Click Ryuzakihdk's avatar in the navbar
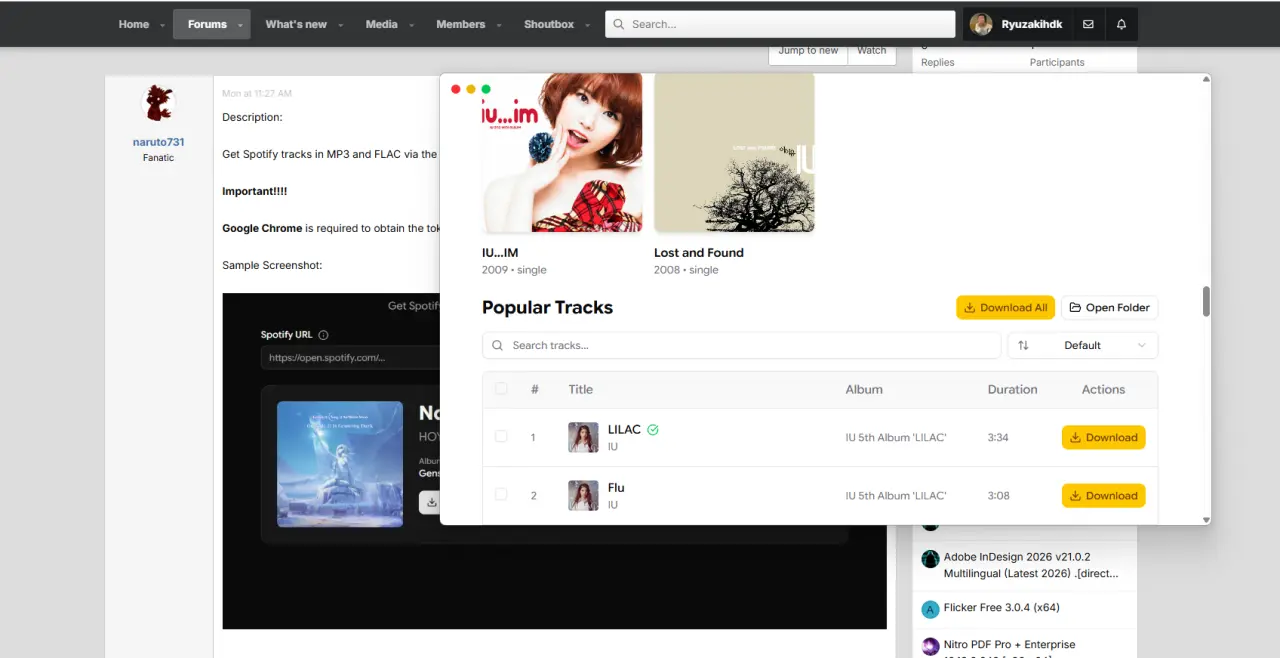 tap(981, 24)
